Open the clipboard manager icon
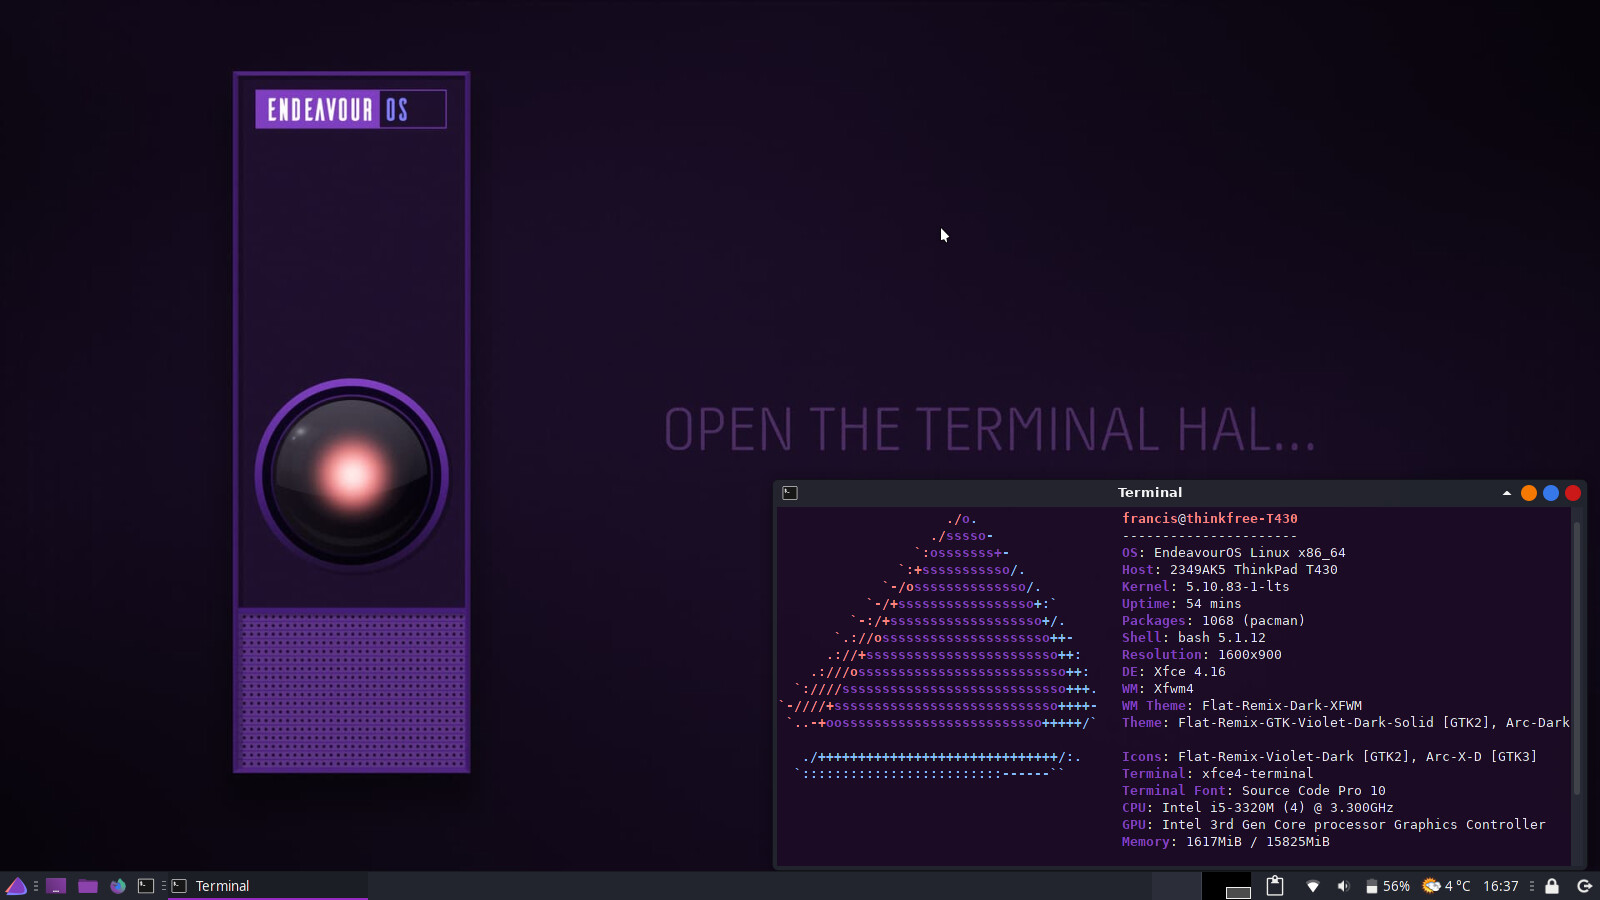The width and height of the screenshot is (1600, 900). pos(1275,885)
